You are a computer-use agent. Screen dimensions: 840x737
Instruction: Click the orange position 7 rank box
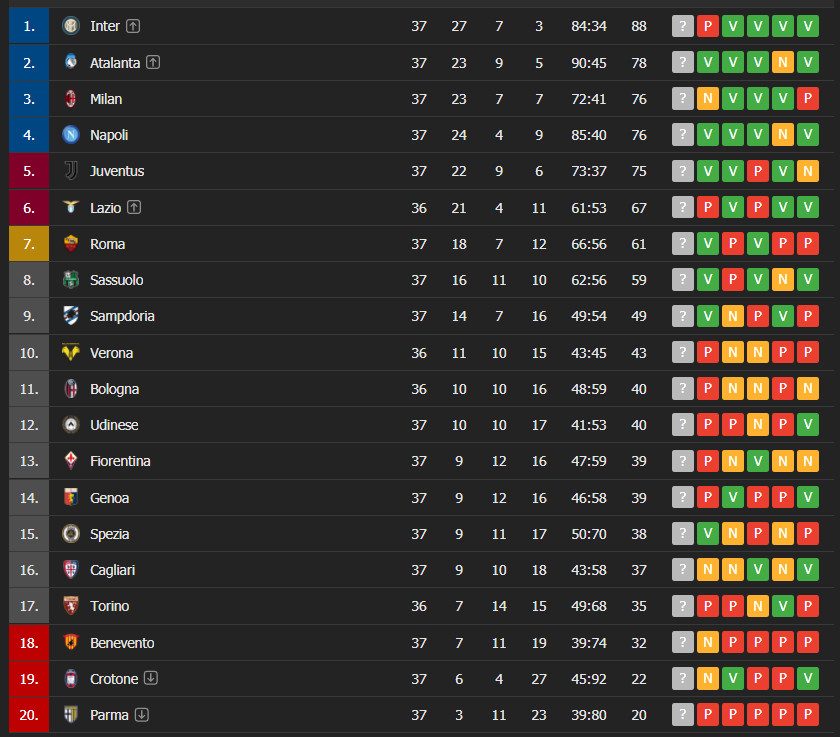[29, 244]
